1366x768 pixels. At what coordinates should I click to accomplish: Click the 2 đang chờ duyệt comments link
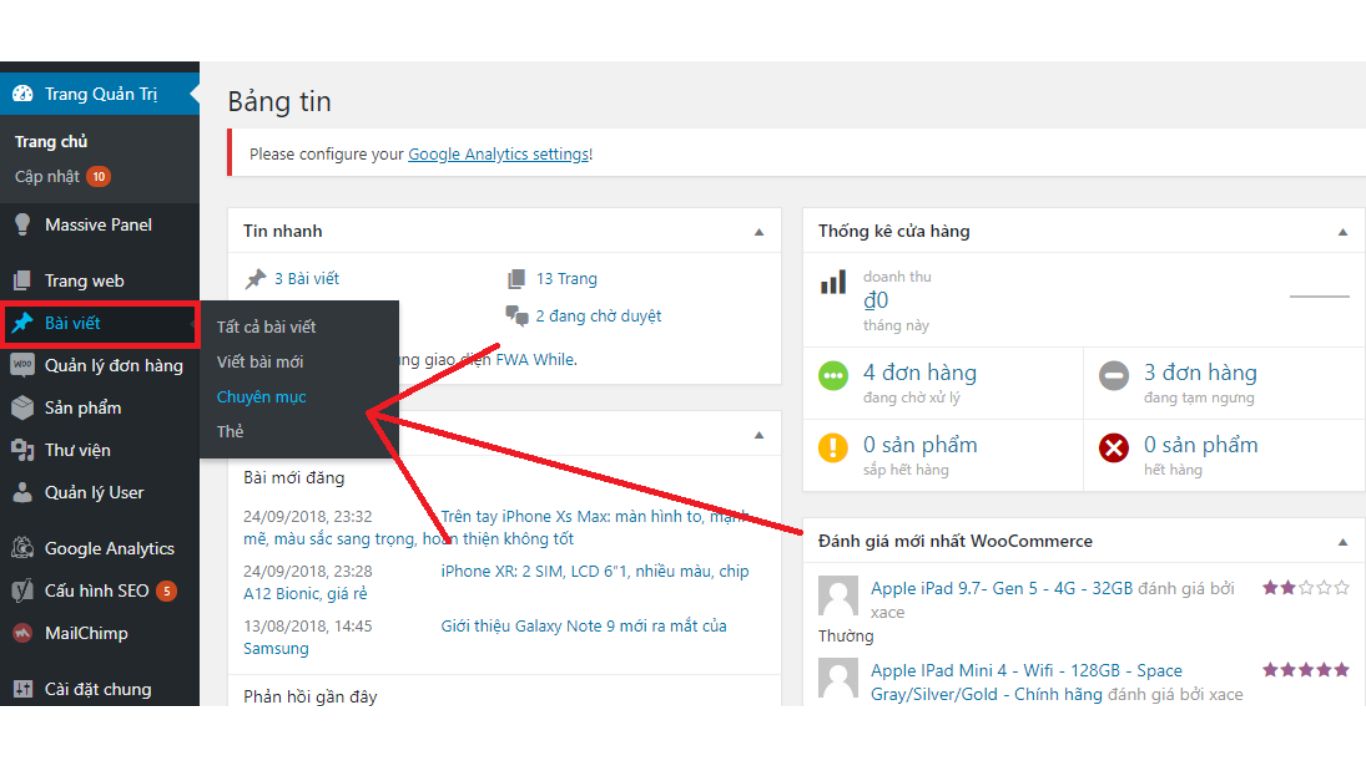tap(598, 316)
